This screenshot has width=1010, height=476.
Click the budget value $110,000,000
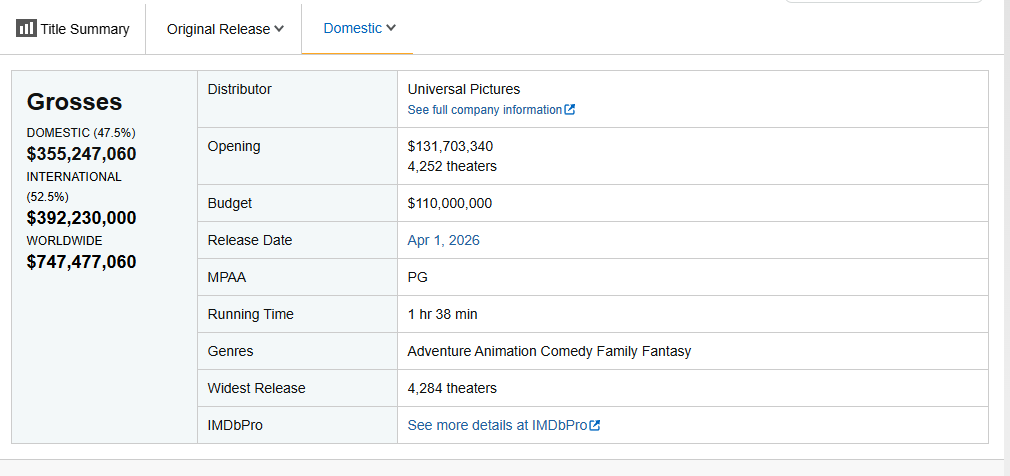click(449, 203)
